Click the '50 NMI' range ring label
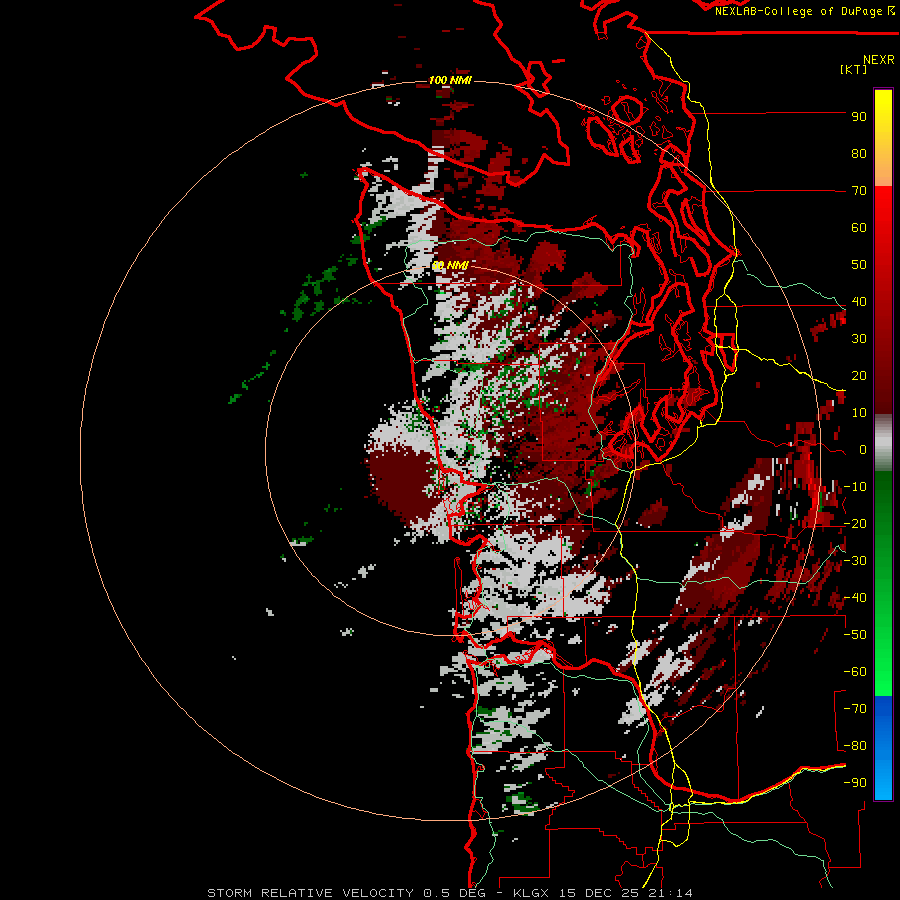This screenshot has height=900, width=900. point(451,266)
